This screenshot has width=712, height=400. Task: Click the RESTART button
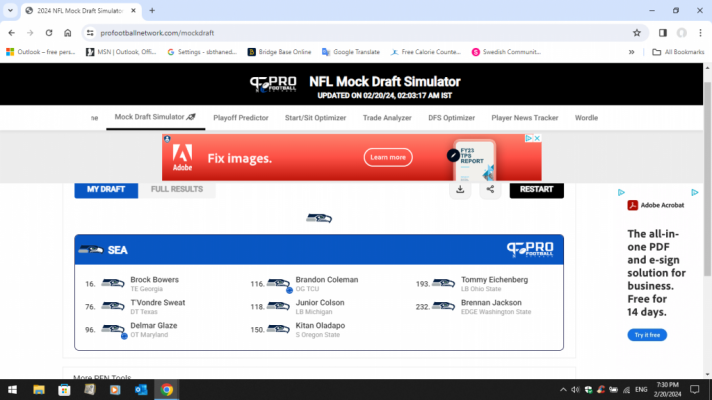pos(536,189)
